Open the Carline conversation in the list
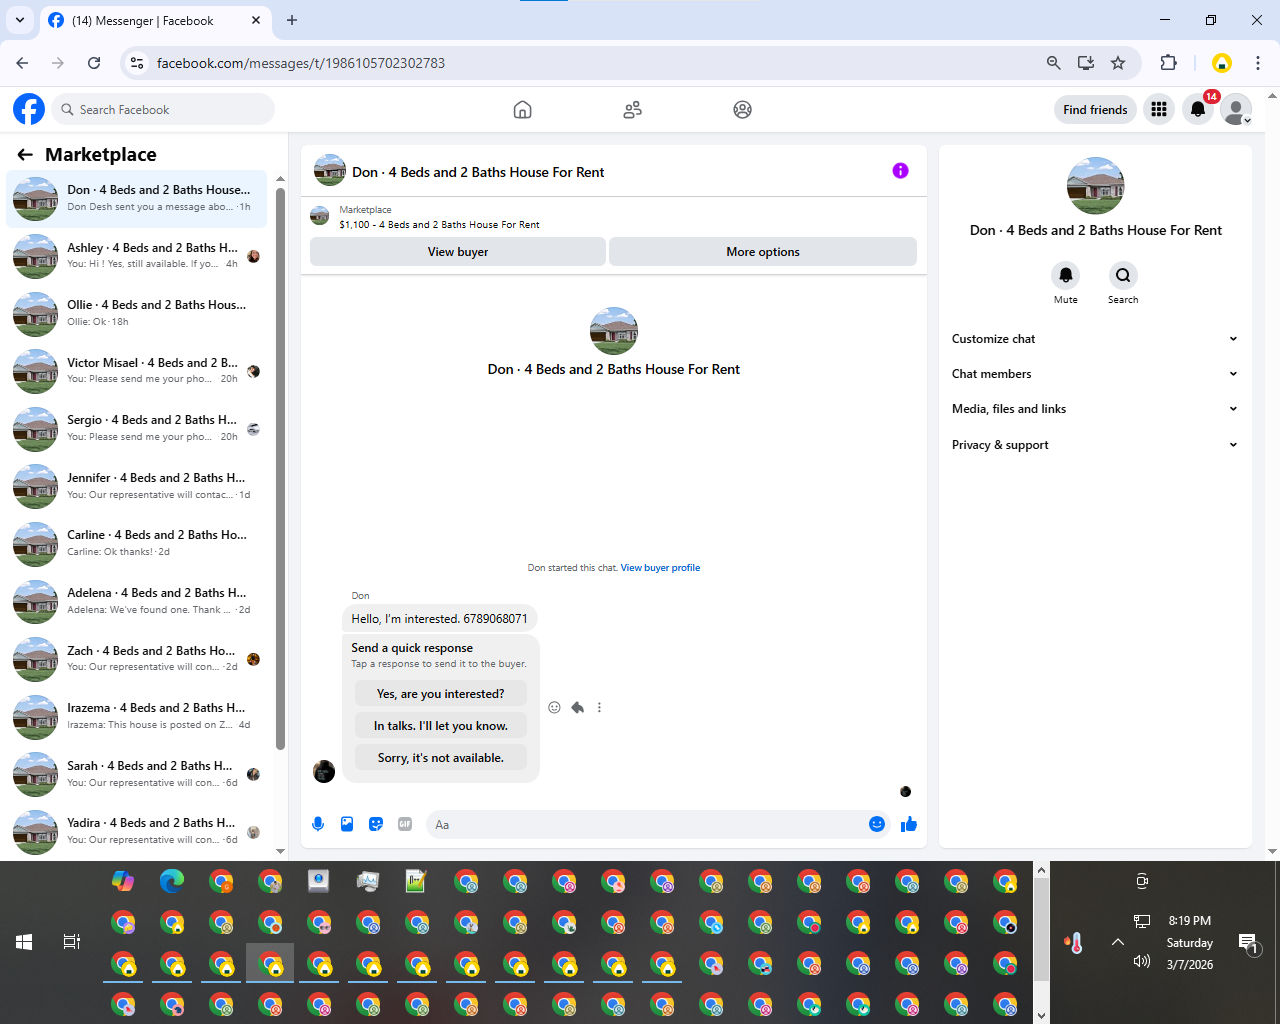The height and width of the screenshot is (1024, 1280). pos(137,543)
